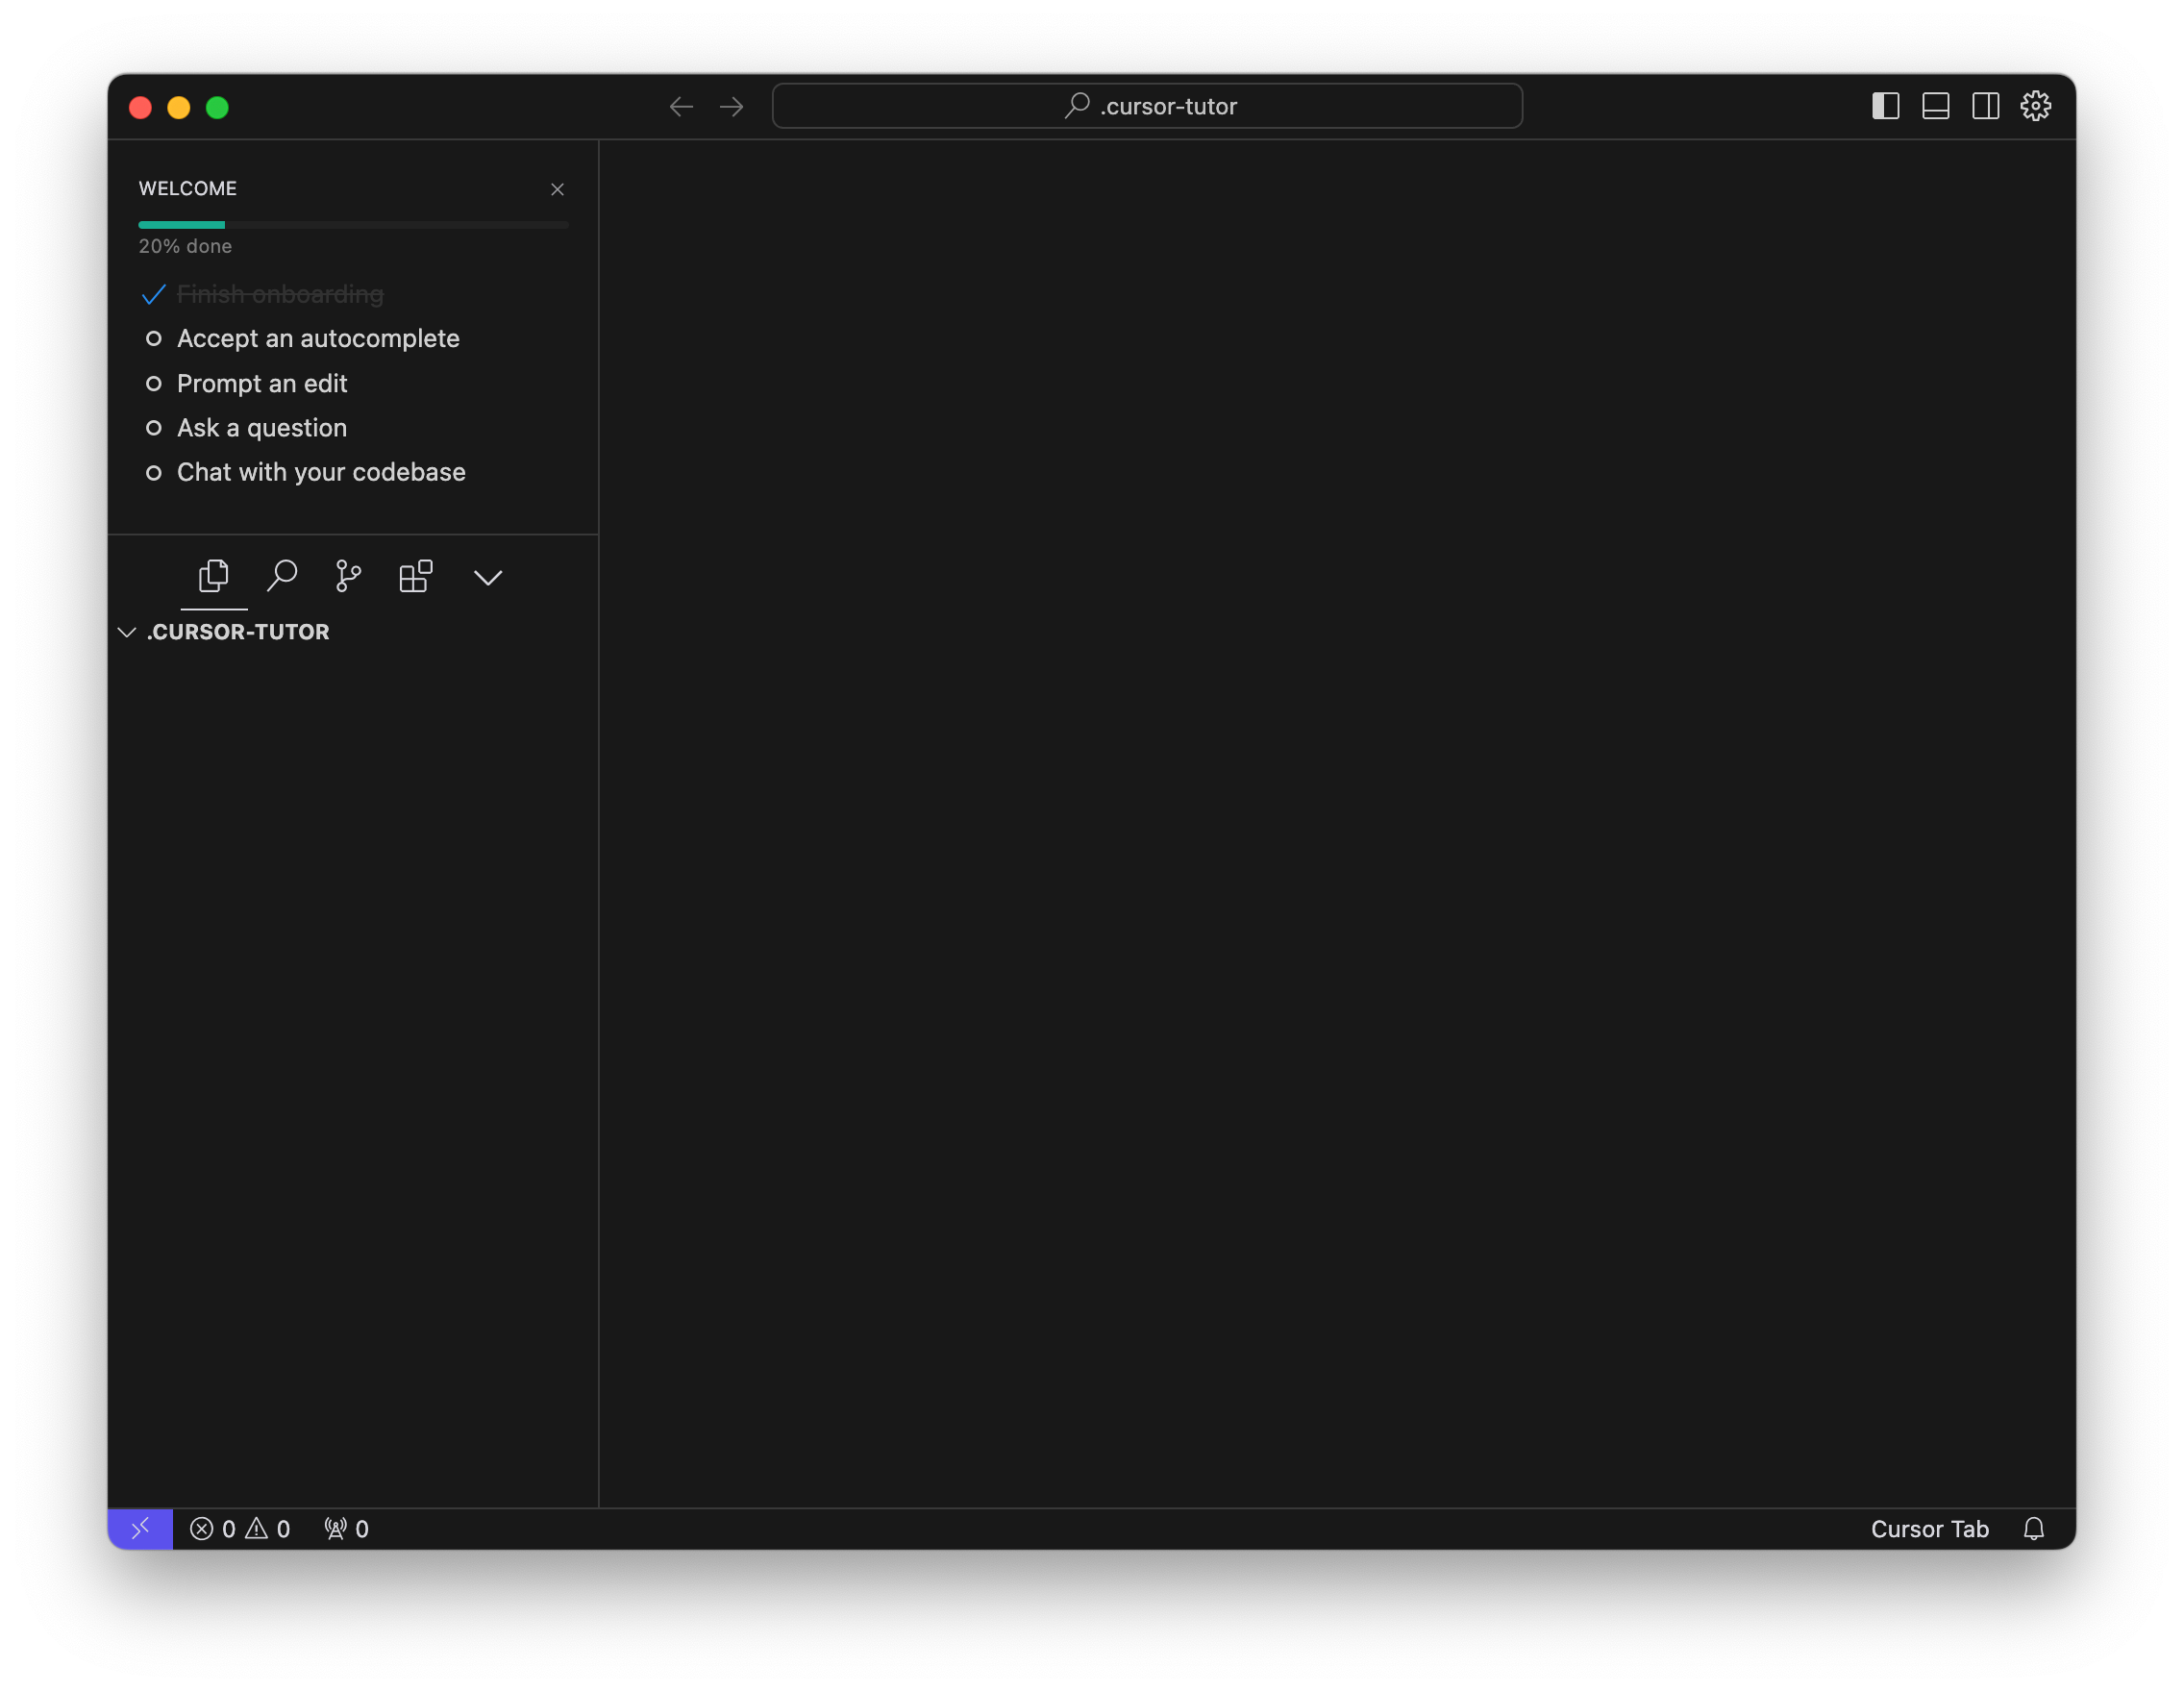Collapse the .CURSOR-TUTOR folder section
This screenshot has width=2184, height=1692.
click(127, 632)
